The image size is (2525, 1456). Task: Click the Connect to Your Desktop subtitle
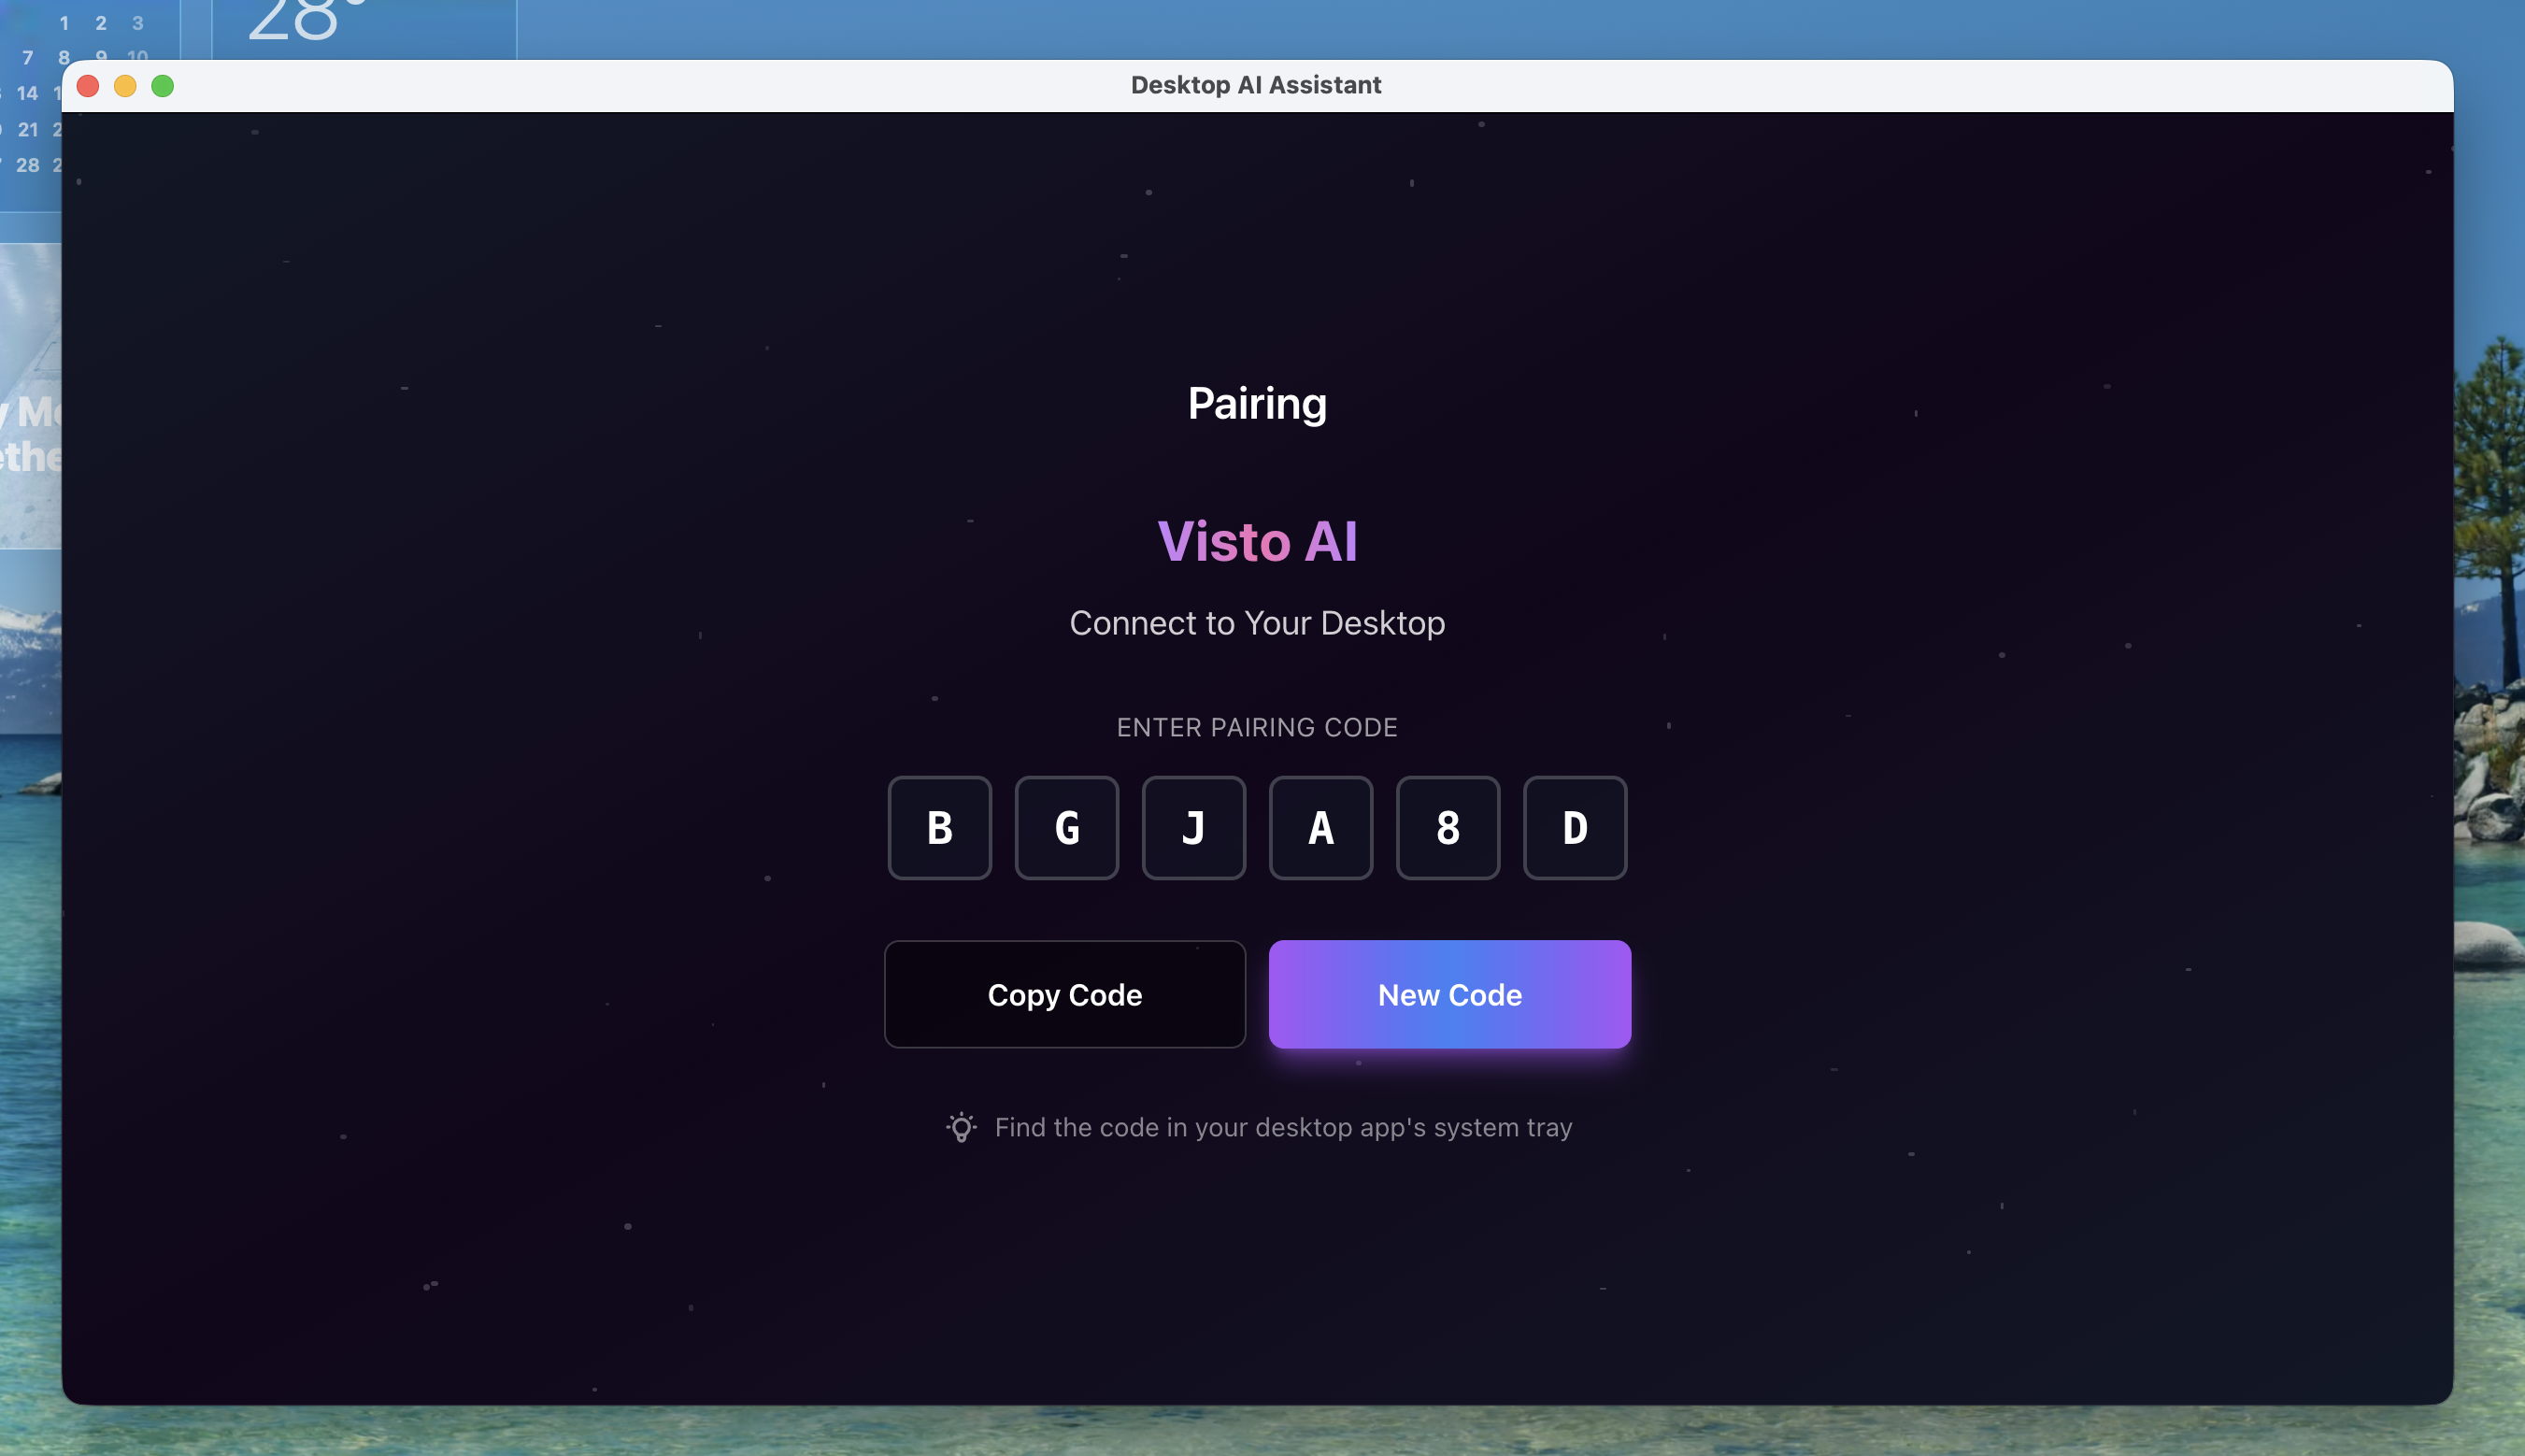coord(1256,623)
